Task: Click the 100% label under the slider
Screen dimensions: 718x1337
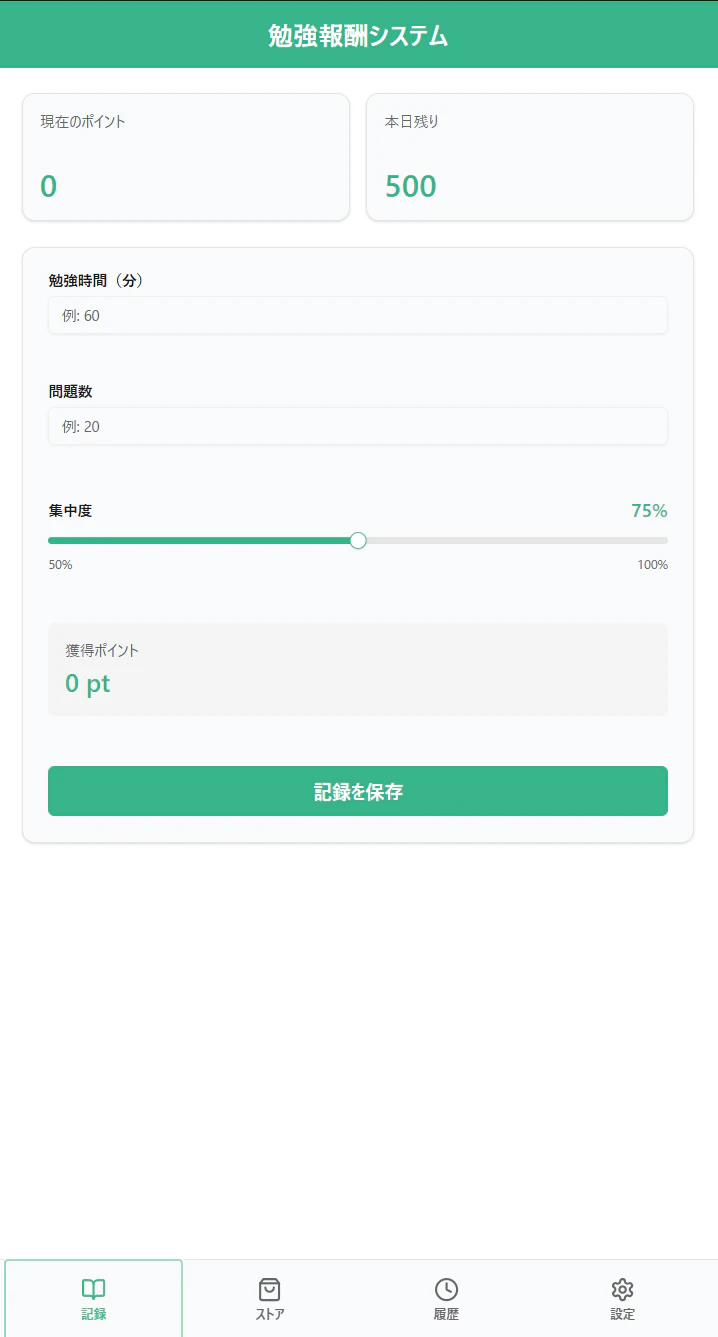Action: coord(652,565)
